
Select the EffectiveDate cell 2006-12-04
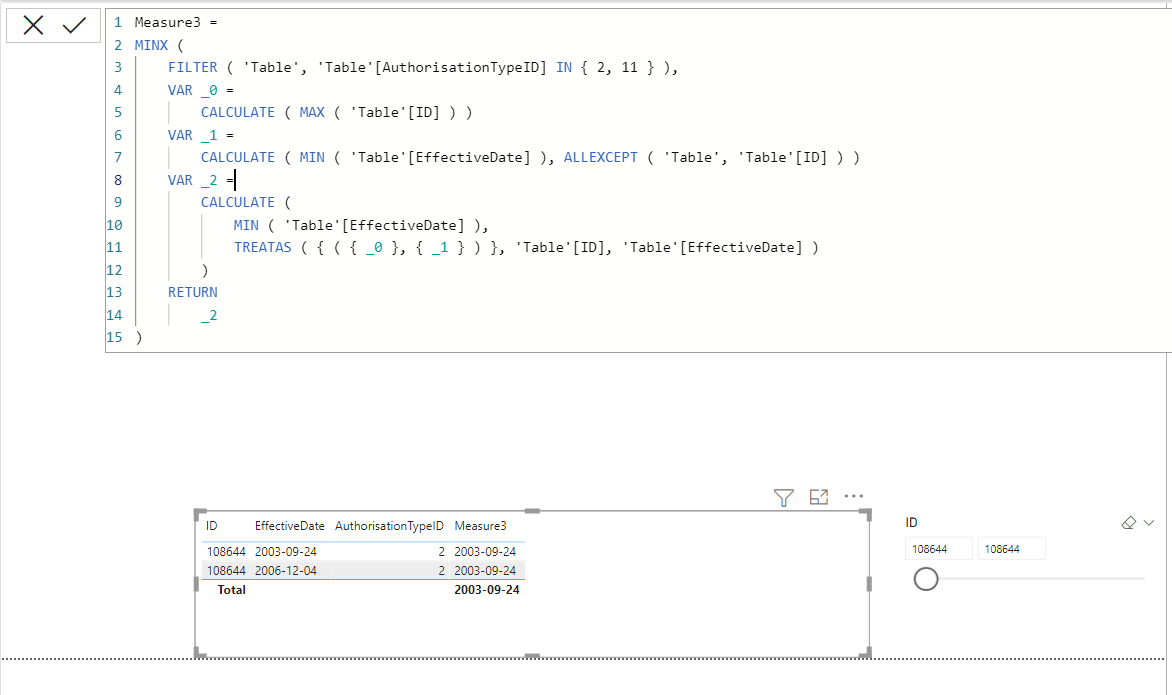point(286,570)
